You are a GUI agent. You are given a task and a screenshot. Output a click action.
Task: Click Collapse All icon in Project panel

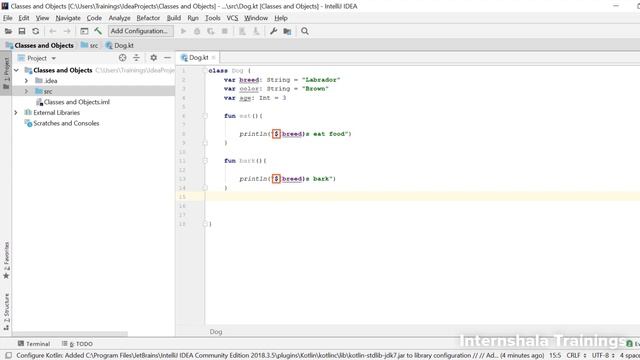pos(136,58)
